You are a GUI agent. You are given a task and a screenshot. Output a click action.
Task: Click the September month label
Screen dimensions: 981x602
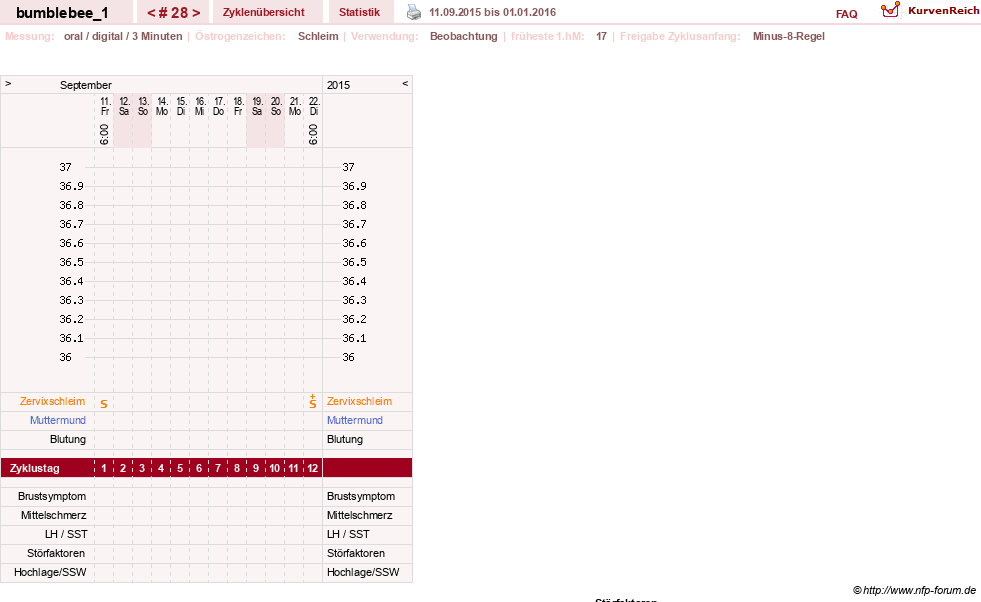point(86,85)
